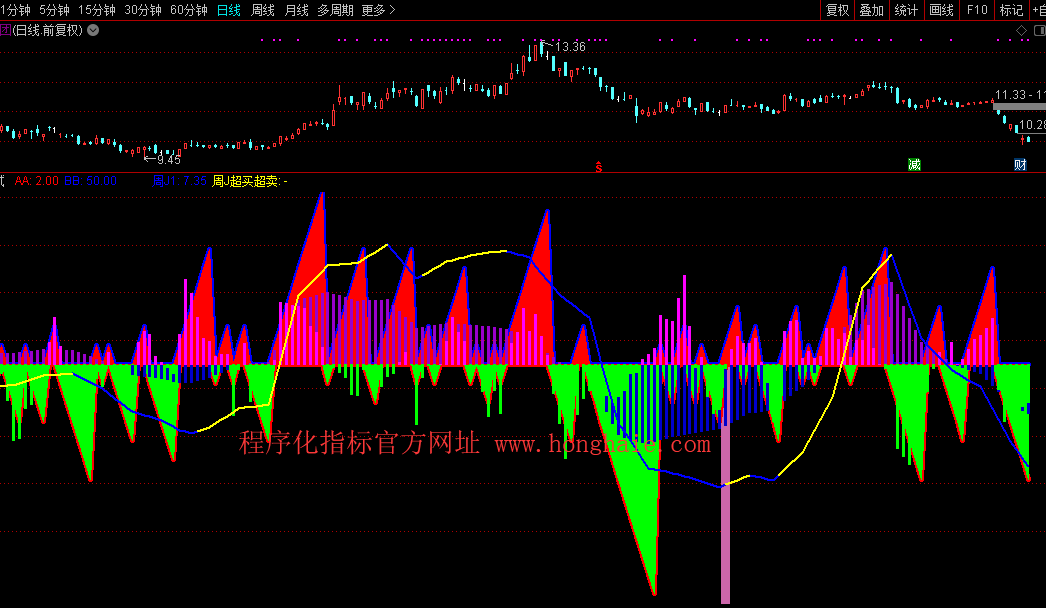This screenshot has width=1046, height=608.
Task: Expand the 日线 前复权 dropdown arrow
Action: pyautogui.click(x=93, y=30)
